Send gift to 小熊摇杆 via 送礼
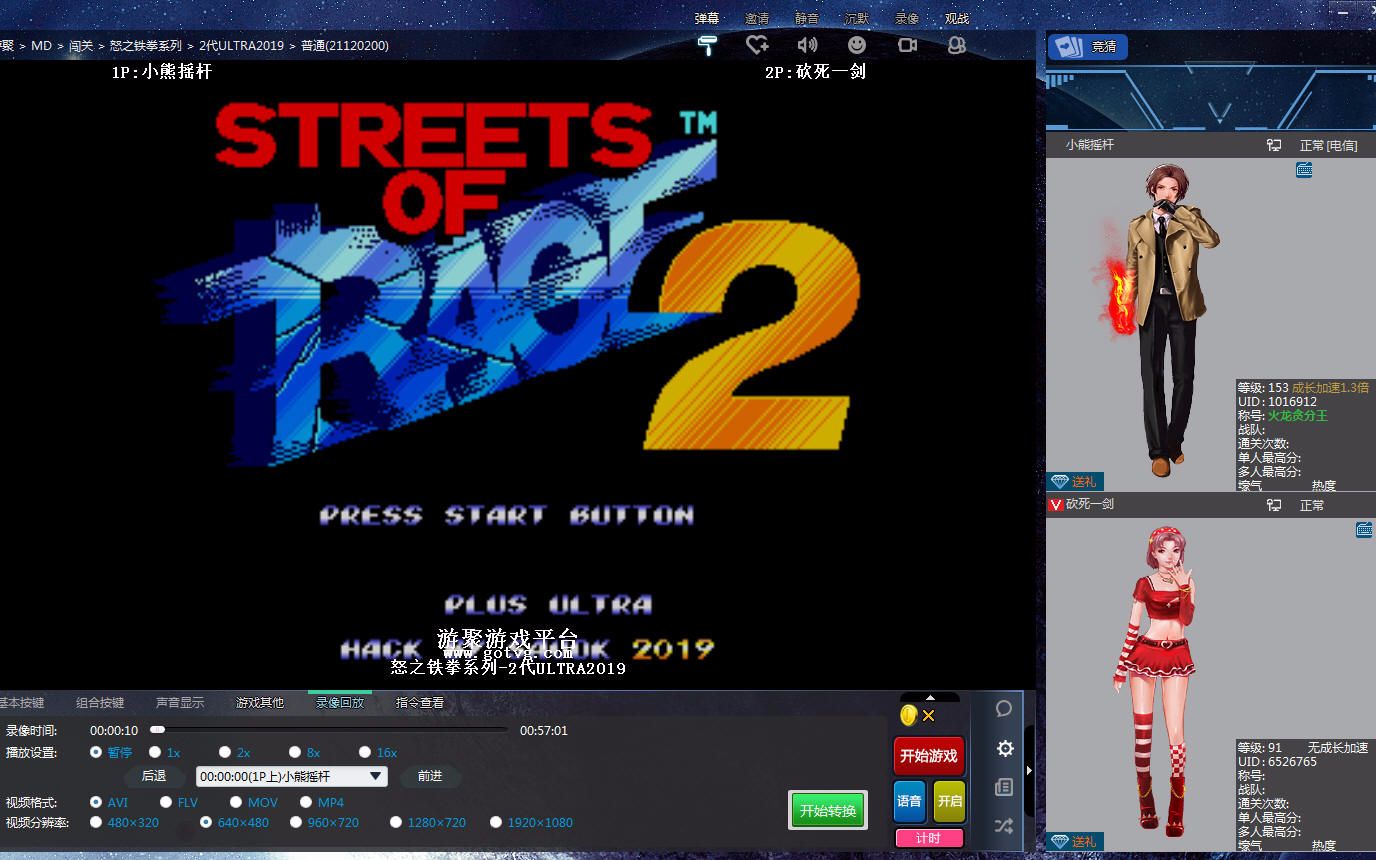This screenshot has width=1376, height=860. pos(1075,482)
